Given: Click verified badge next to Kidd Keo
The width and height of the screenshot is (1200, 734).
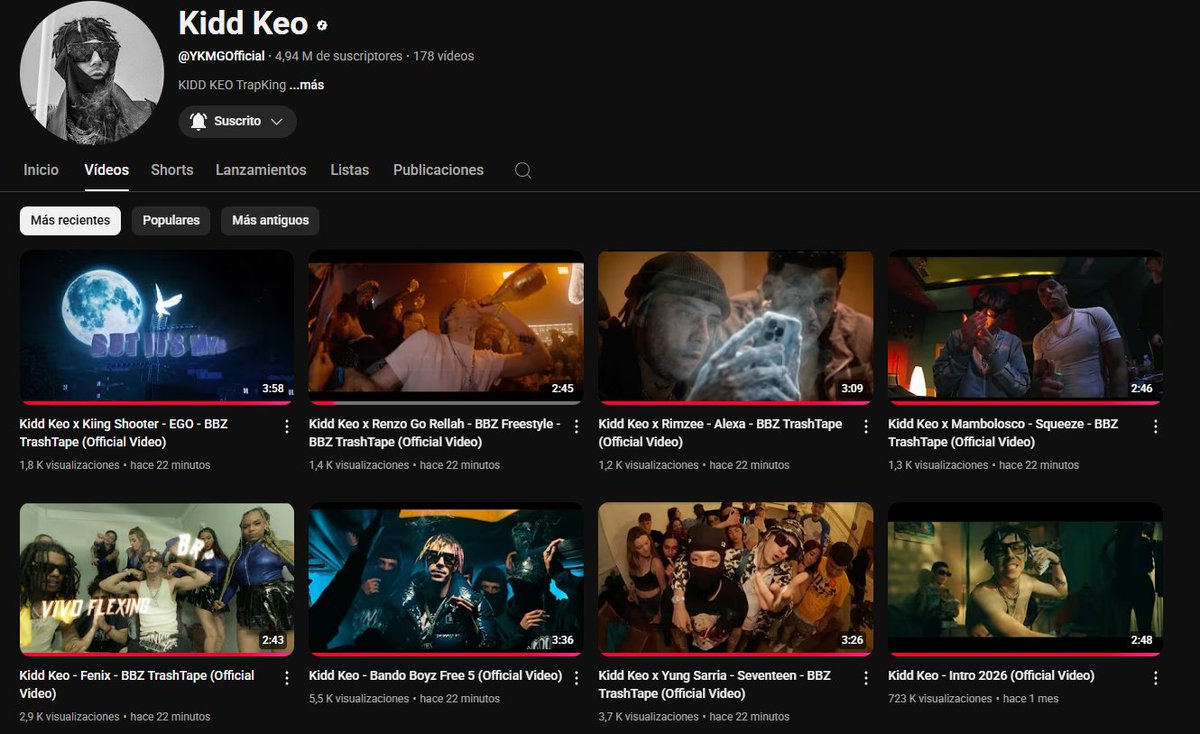Looking at the screenshot, I should click(322, 25).
